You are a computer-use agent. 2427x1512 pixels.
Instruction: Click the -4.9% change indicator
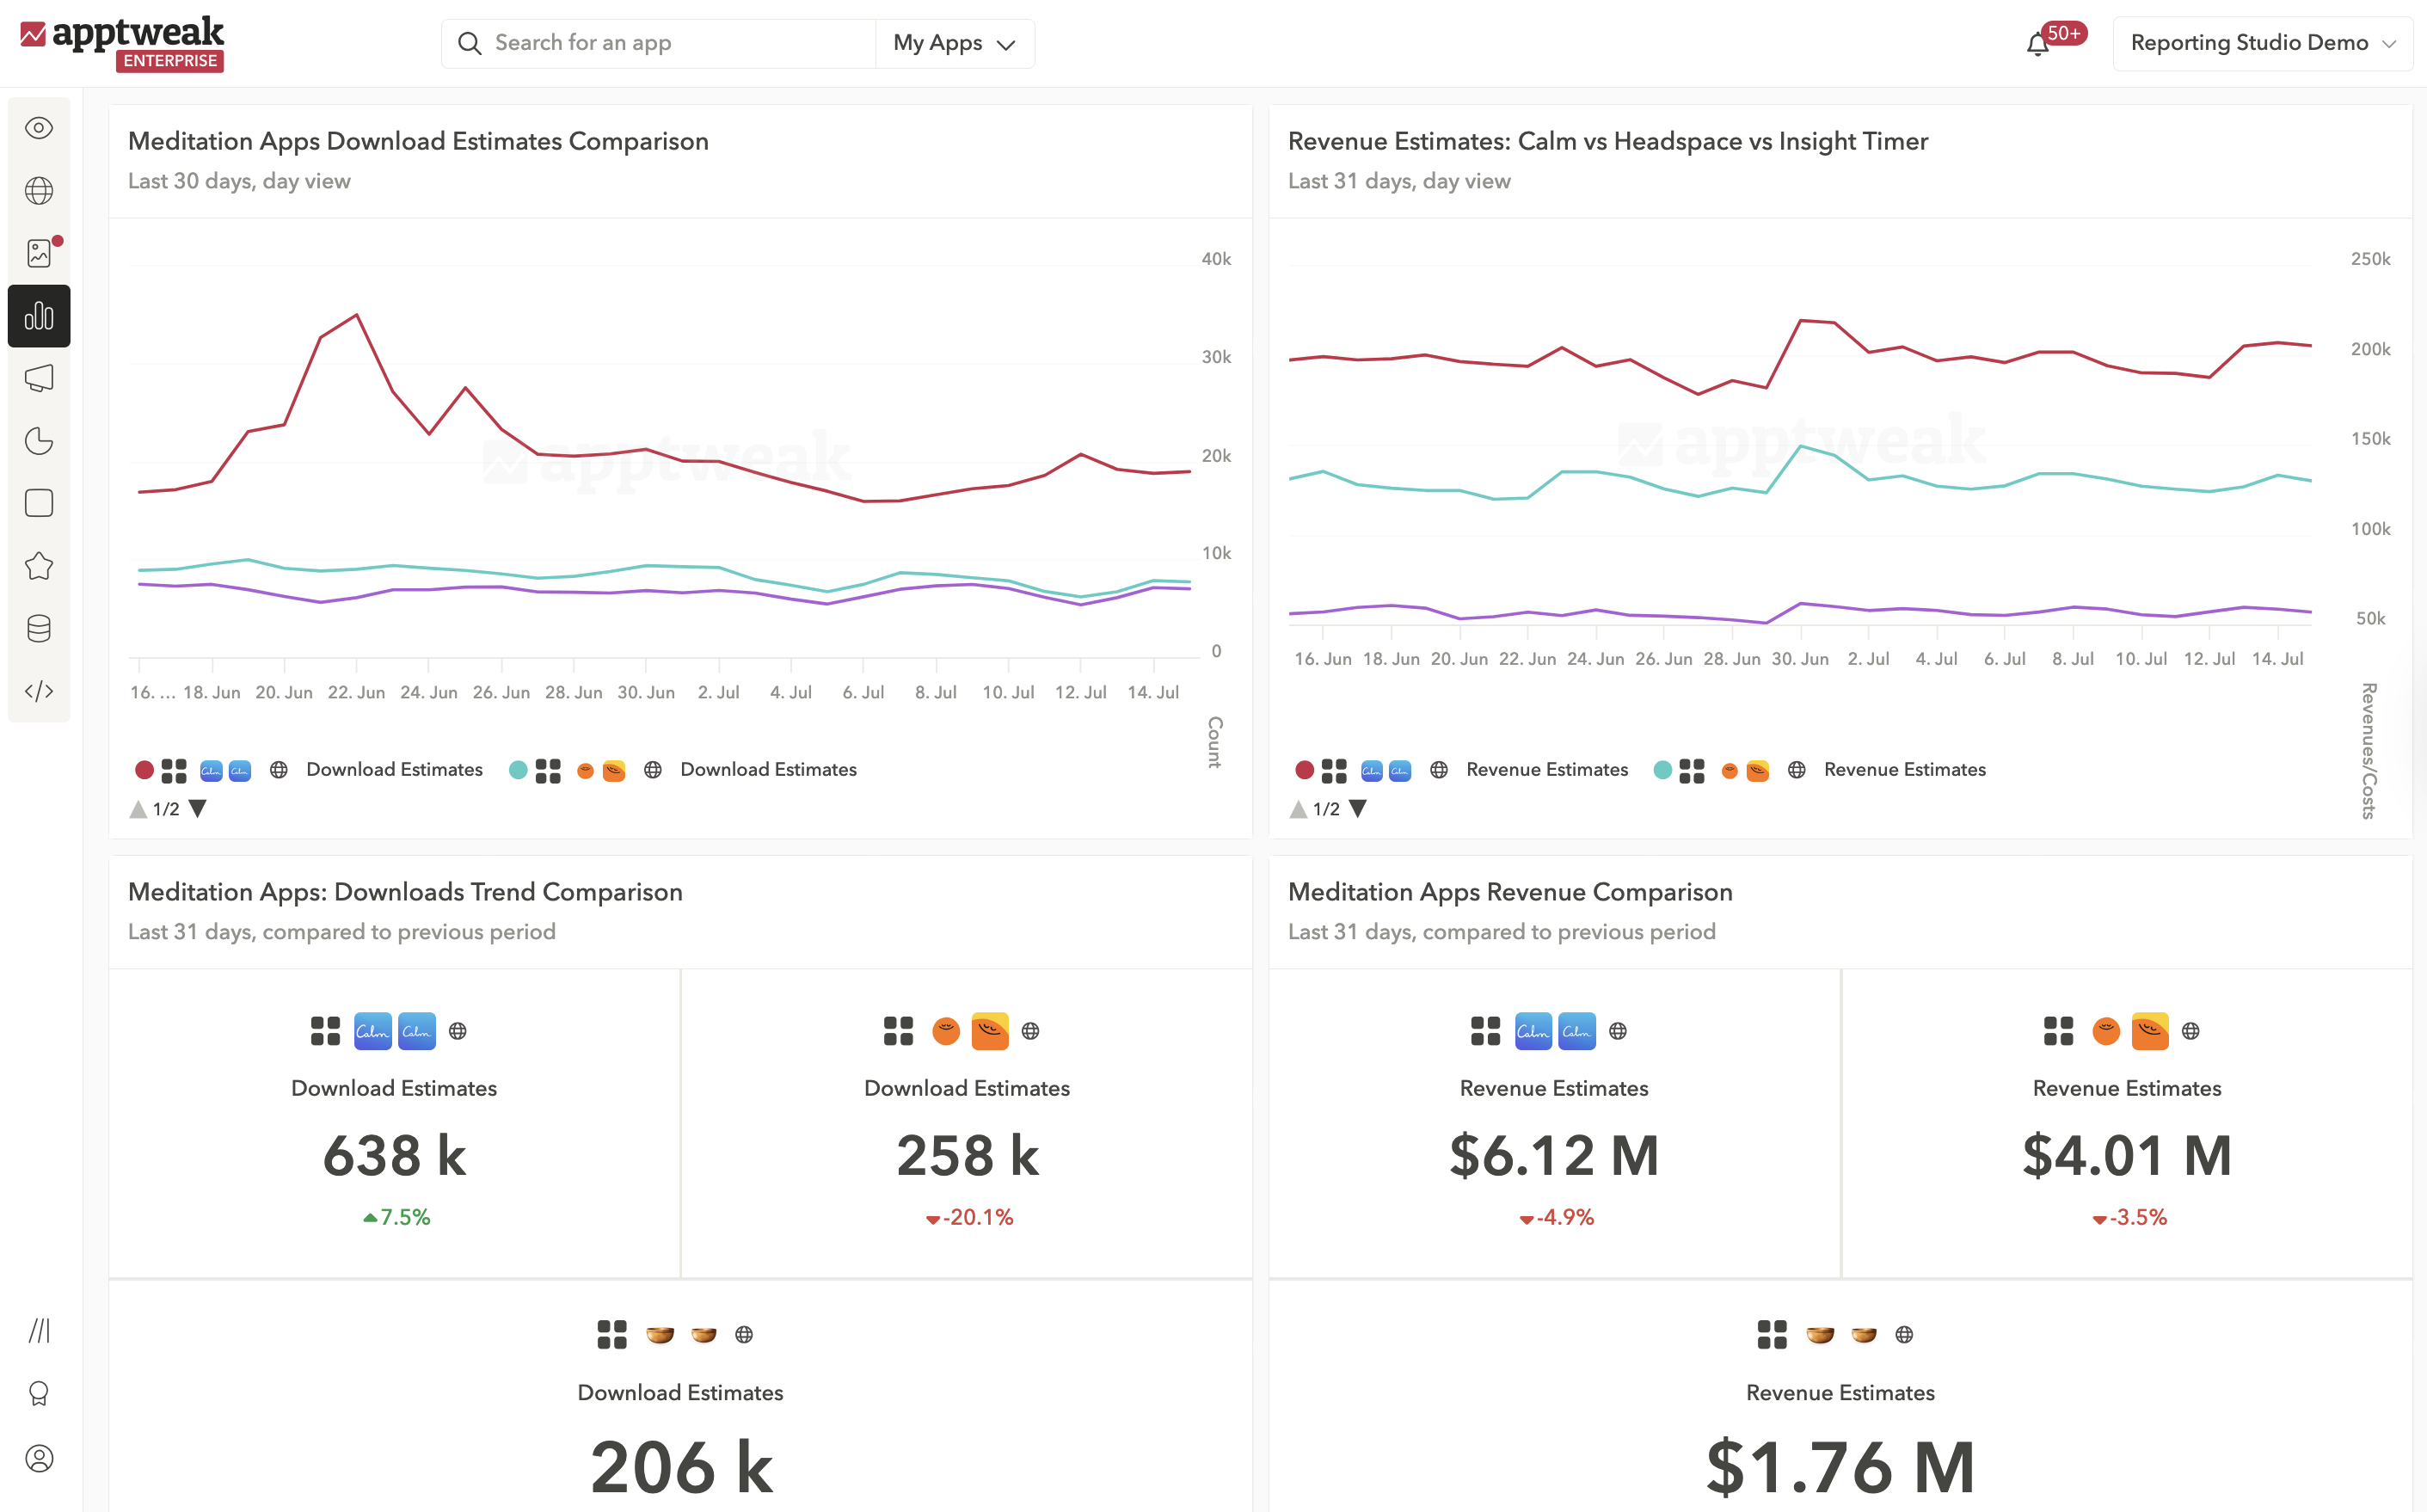pyautogui.click(x=1556, y=1217)
